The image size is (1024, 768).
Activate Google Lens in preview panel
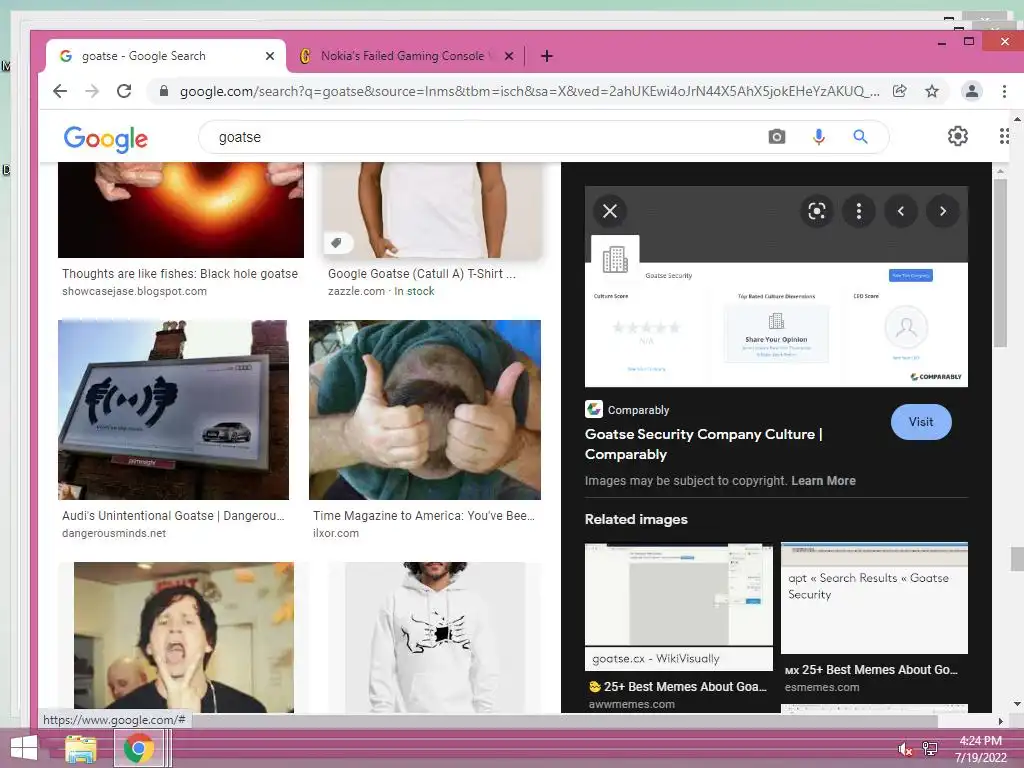click(x=816, y=211)
